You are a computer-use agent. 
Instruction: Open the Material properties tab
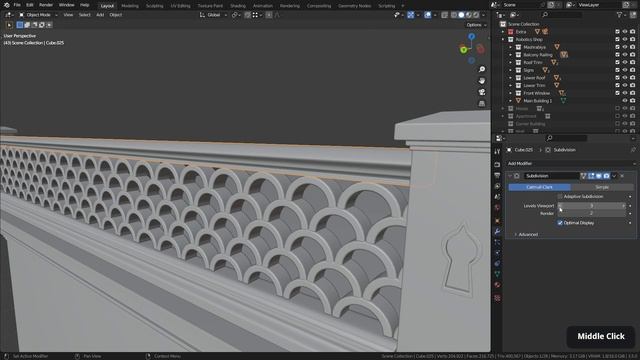click(x=497, y=284)
